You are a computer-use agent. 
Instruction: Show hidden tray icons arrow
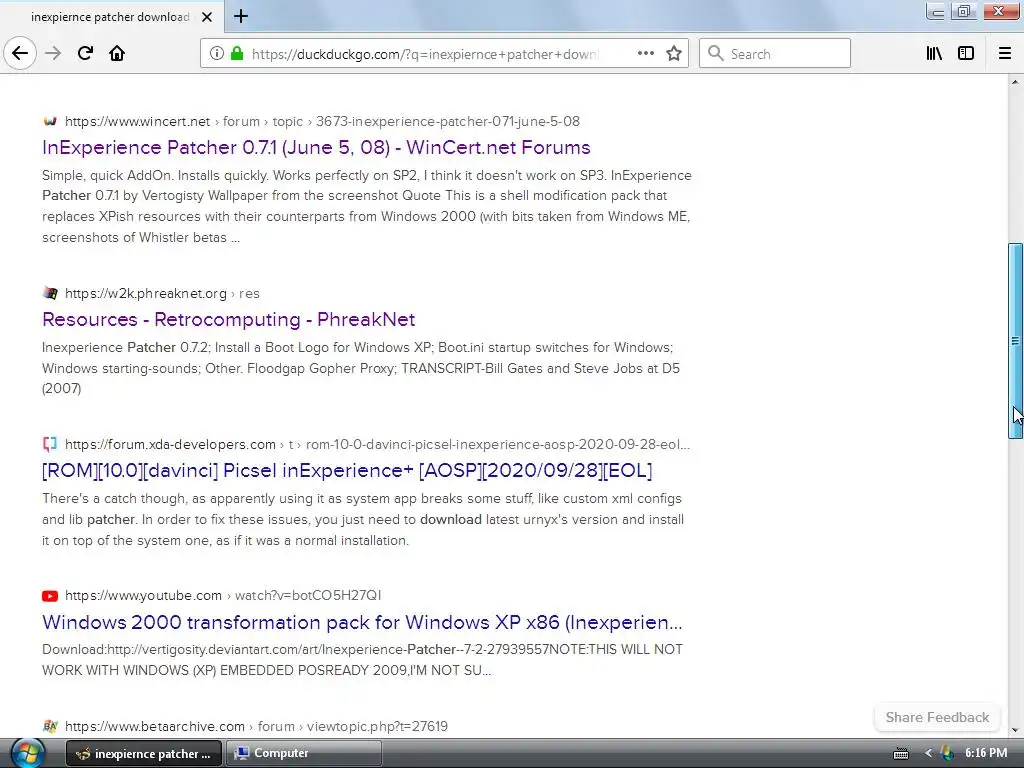[x=928, y=753]
